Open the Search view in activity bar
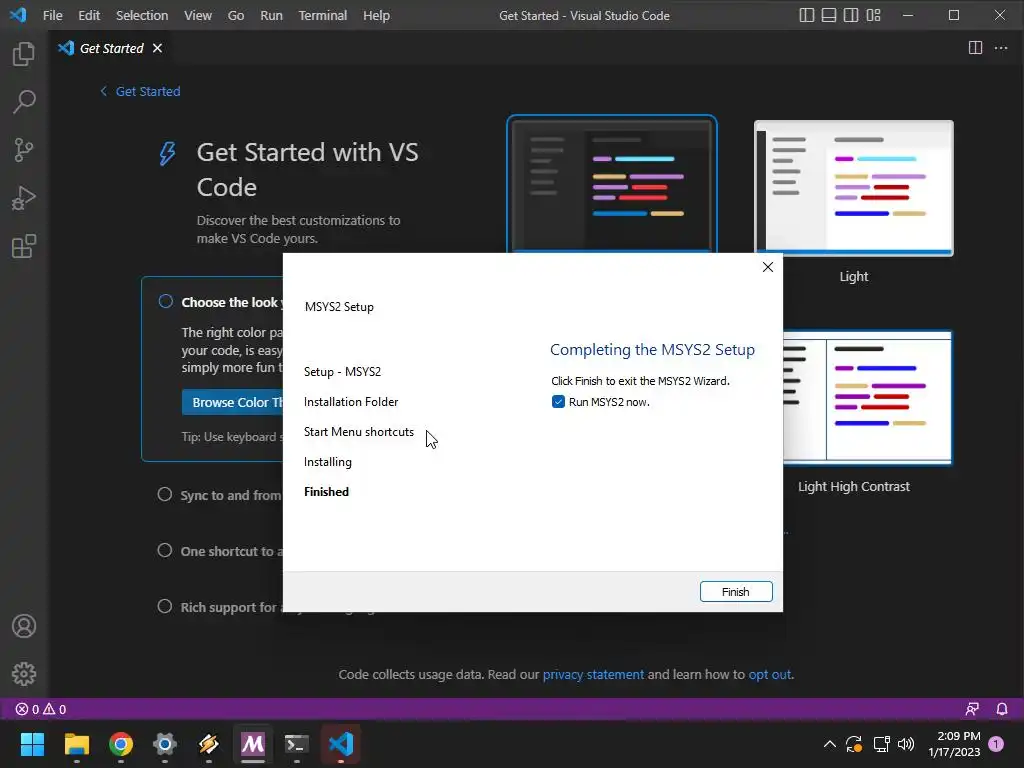This screenshot has height=768, width=1024. pyautogui.click(x=24, y=102)
